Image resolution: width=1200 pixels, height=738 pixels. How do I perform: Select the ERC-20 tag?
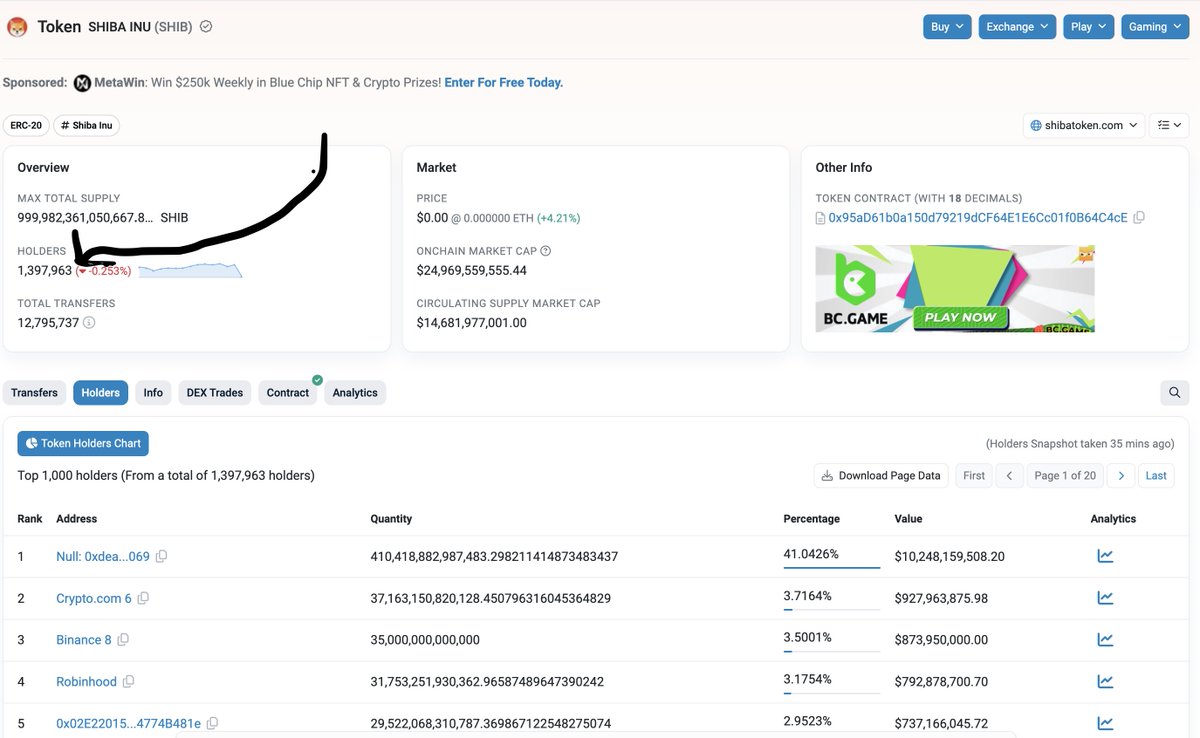pos(26,125)
